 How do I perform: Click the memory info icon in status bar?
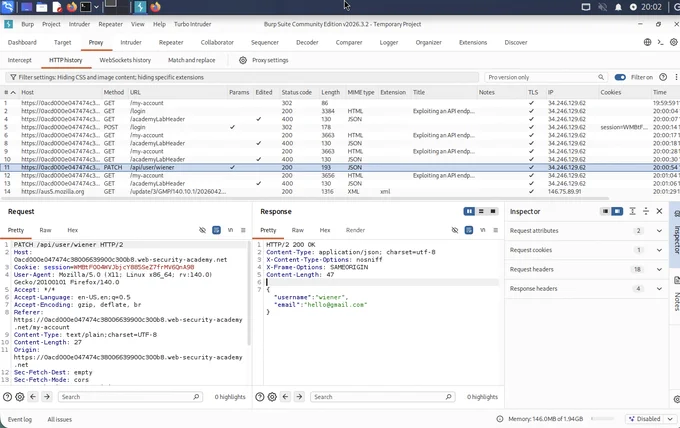tap(500, 419)
